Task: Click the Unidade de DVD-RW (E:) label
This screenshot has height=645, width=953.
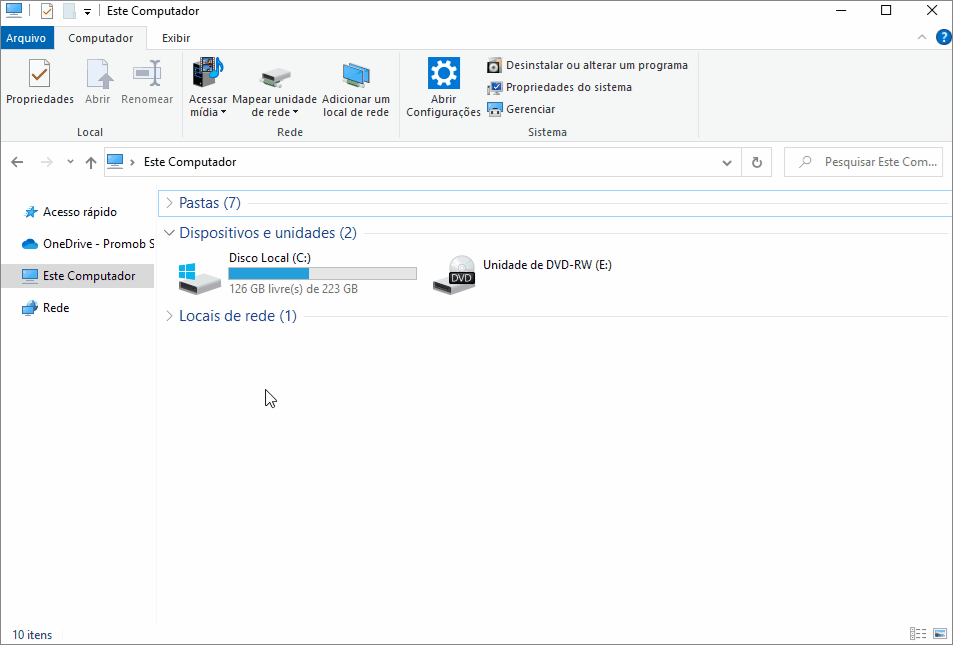Action: point(547,264)
